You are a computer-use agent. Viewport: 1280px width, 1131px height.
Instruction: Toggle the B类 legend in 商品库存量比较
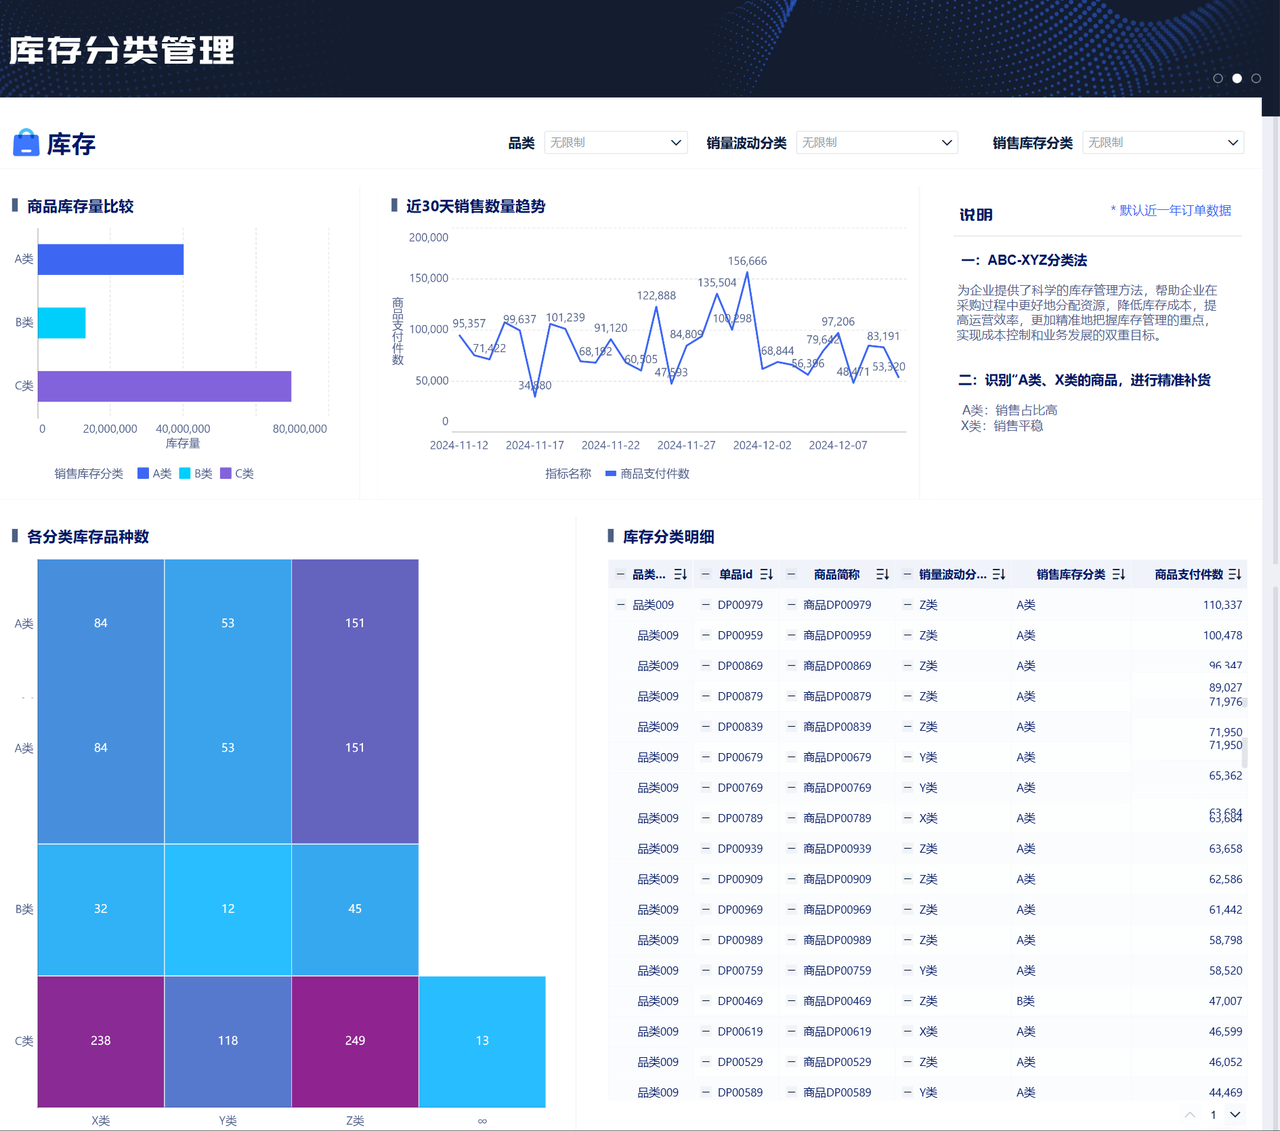click(196, 474)
